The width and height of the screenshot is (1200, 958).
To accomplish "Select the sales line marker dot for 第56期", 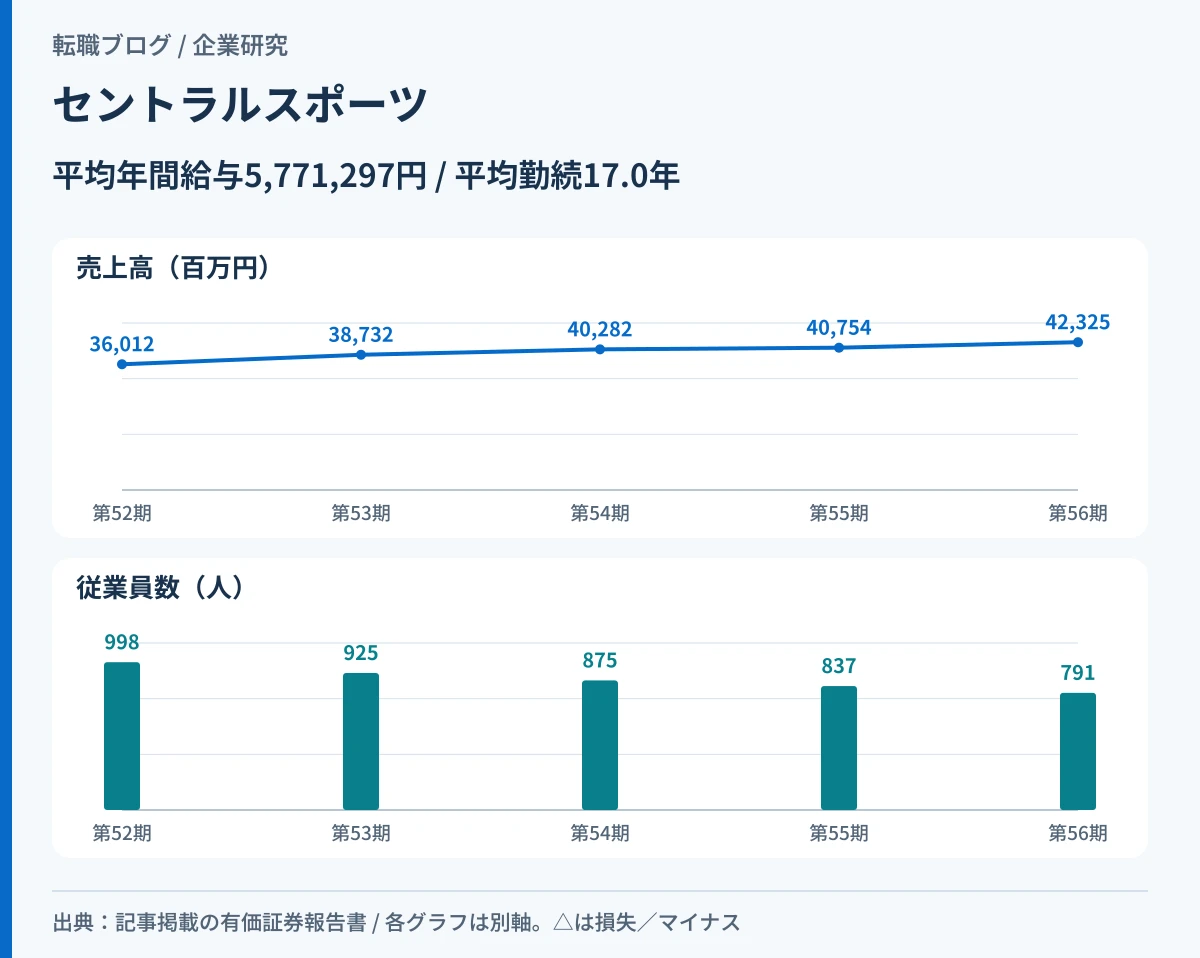I will coord(1078,342).
